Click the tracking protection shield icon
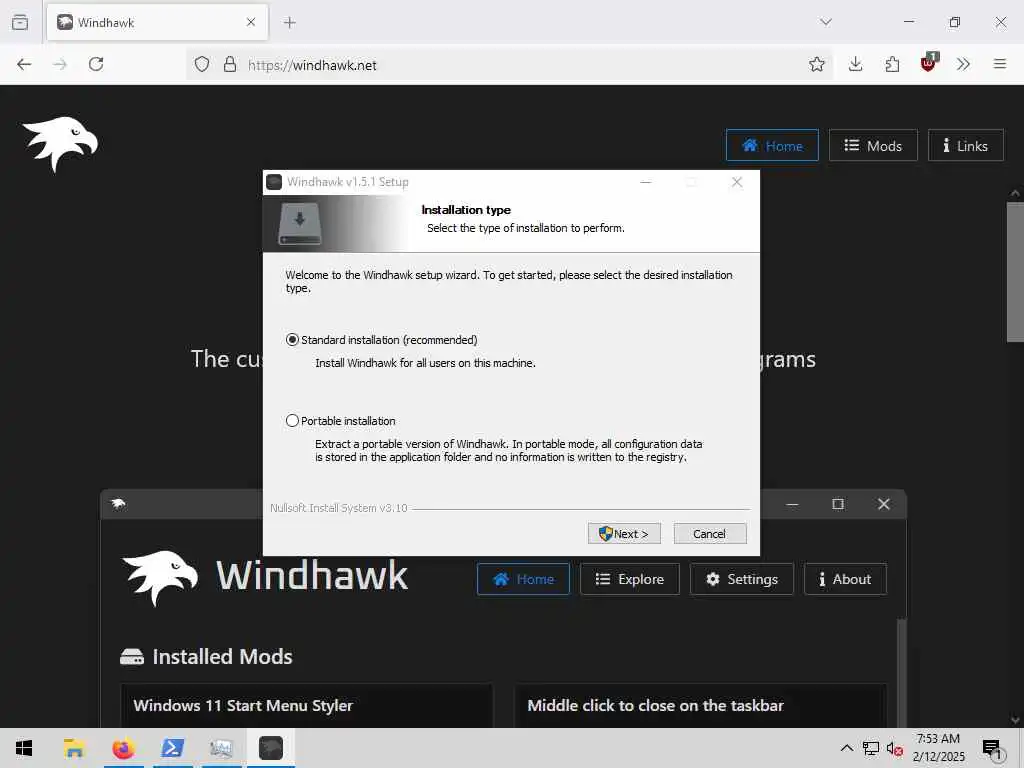 click(202, 64)
